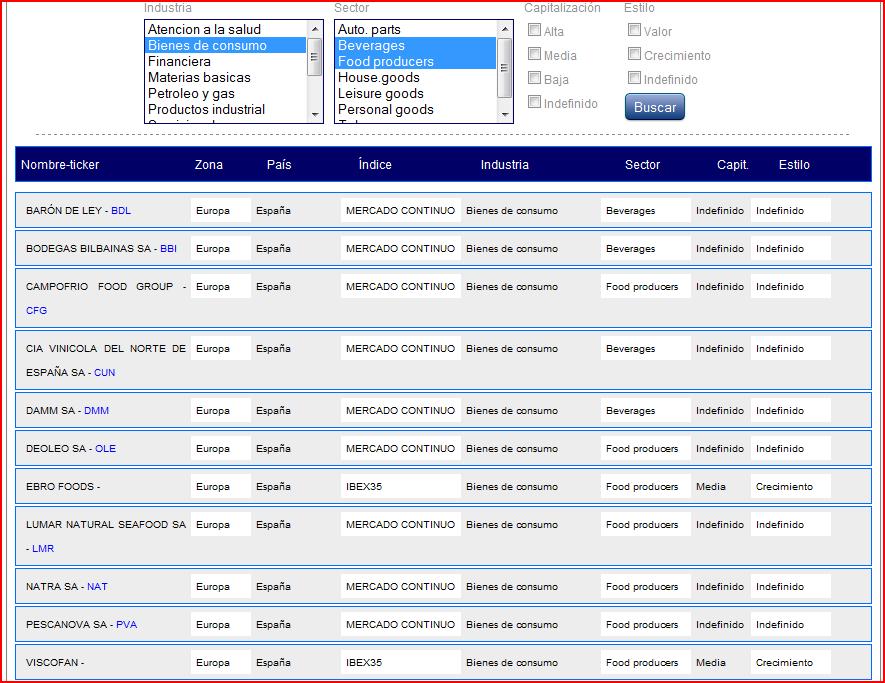Open the CFG ticker for Campofrio
Screen dimensions: 885x683
(x=36, y=311)
